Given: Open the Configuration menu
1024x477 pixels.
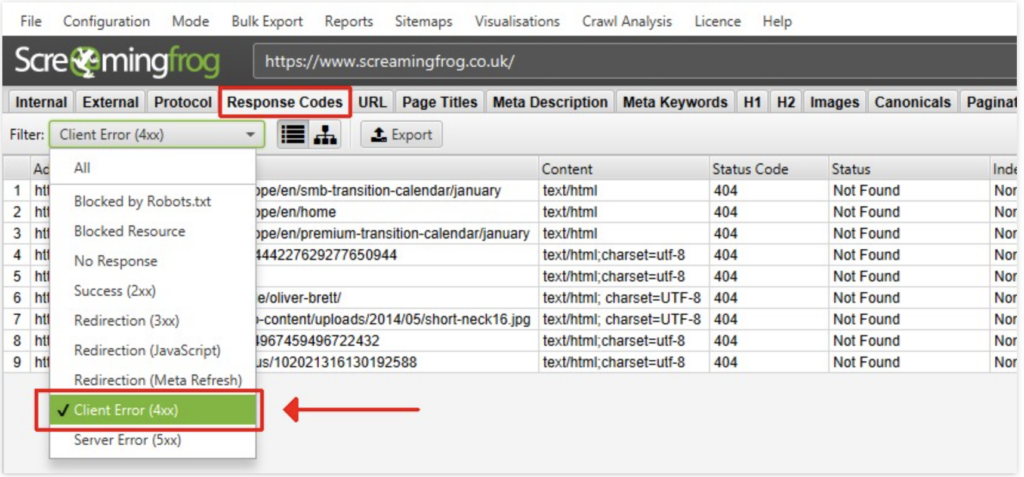Looking at the screenshot, I should tap(106, 21).
